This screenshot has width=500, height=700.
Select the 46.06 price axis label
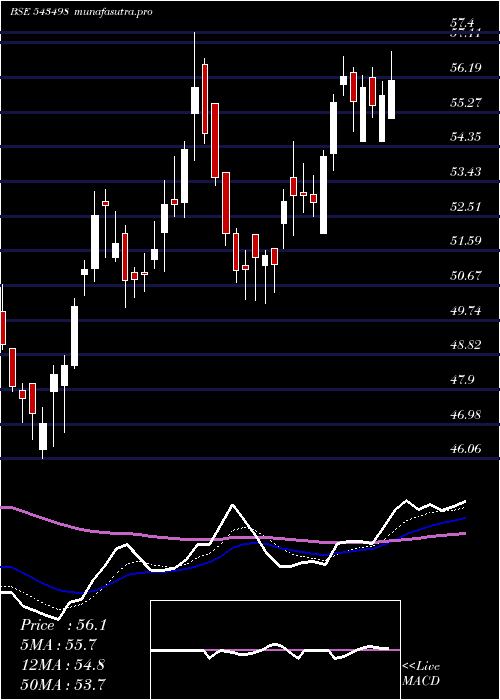[466, 449]
